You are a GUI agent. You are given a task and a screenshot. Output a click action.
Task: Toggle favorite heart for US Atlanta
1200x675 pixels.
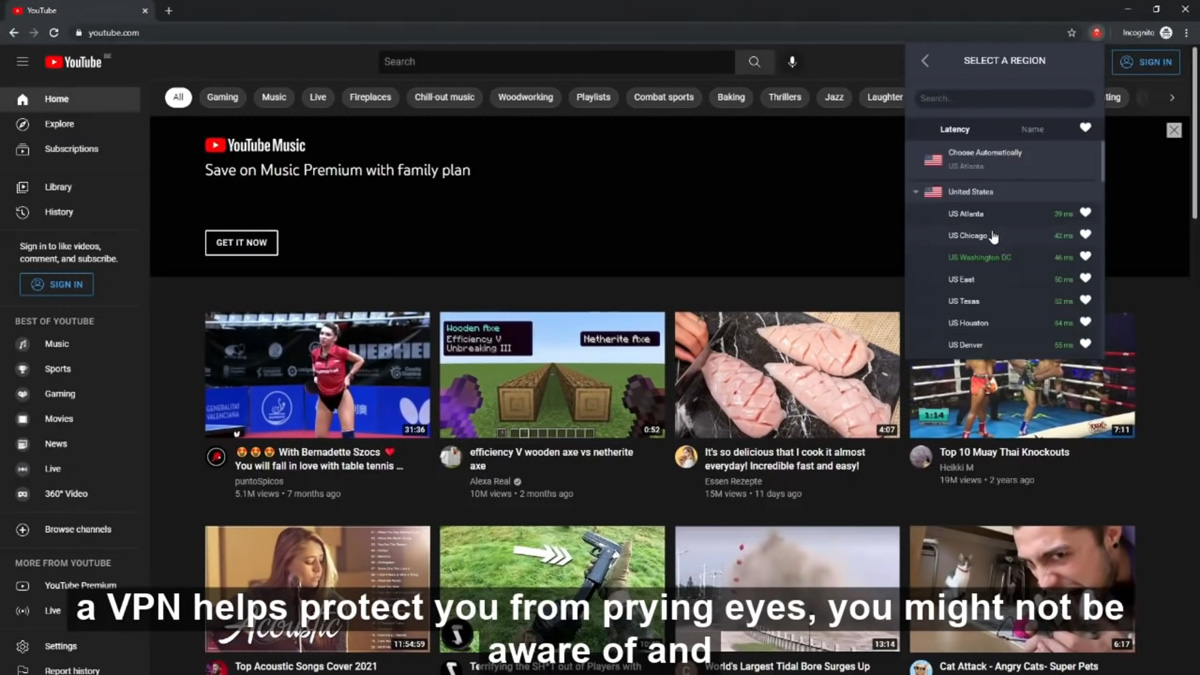click(x=1085, y=213)
